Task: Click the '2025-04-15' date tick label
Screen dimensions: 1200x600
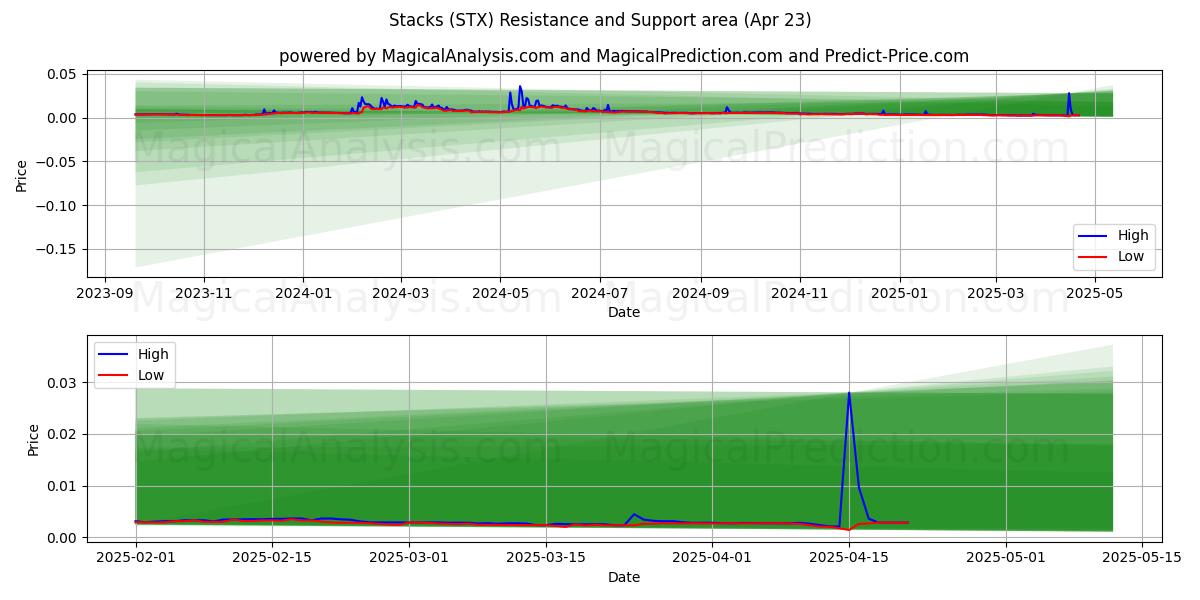Action: (x=849, y=558)
